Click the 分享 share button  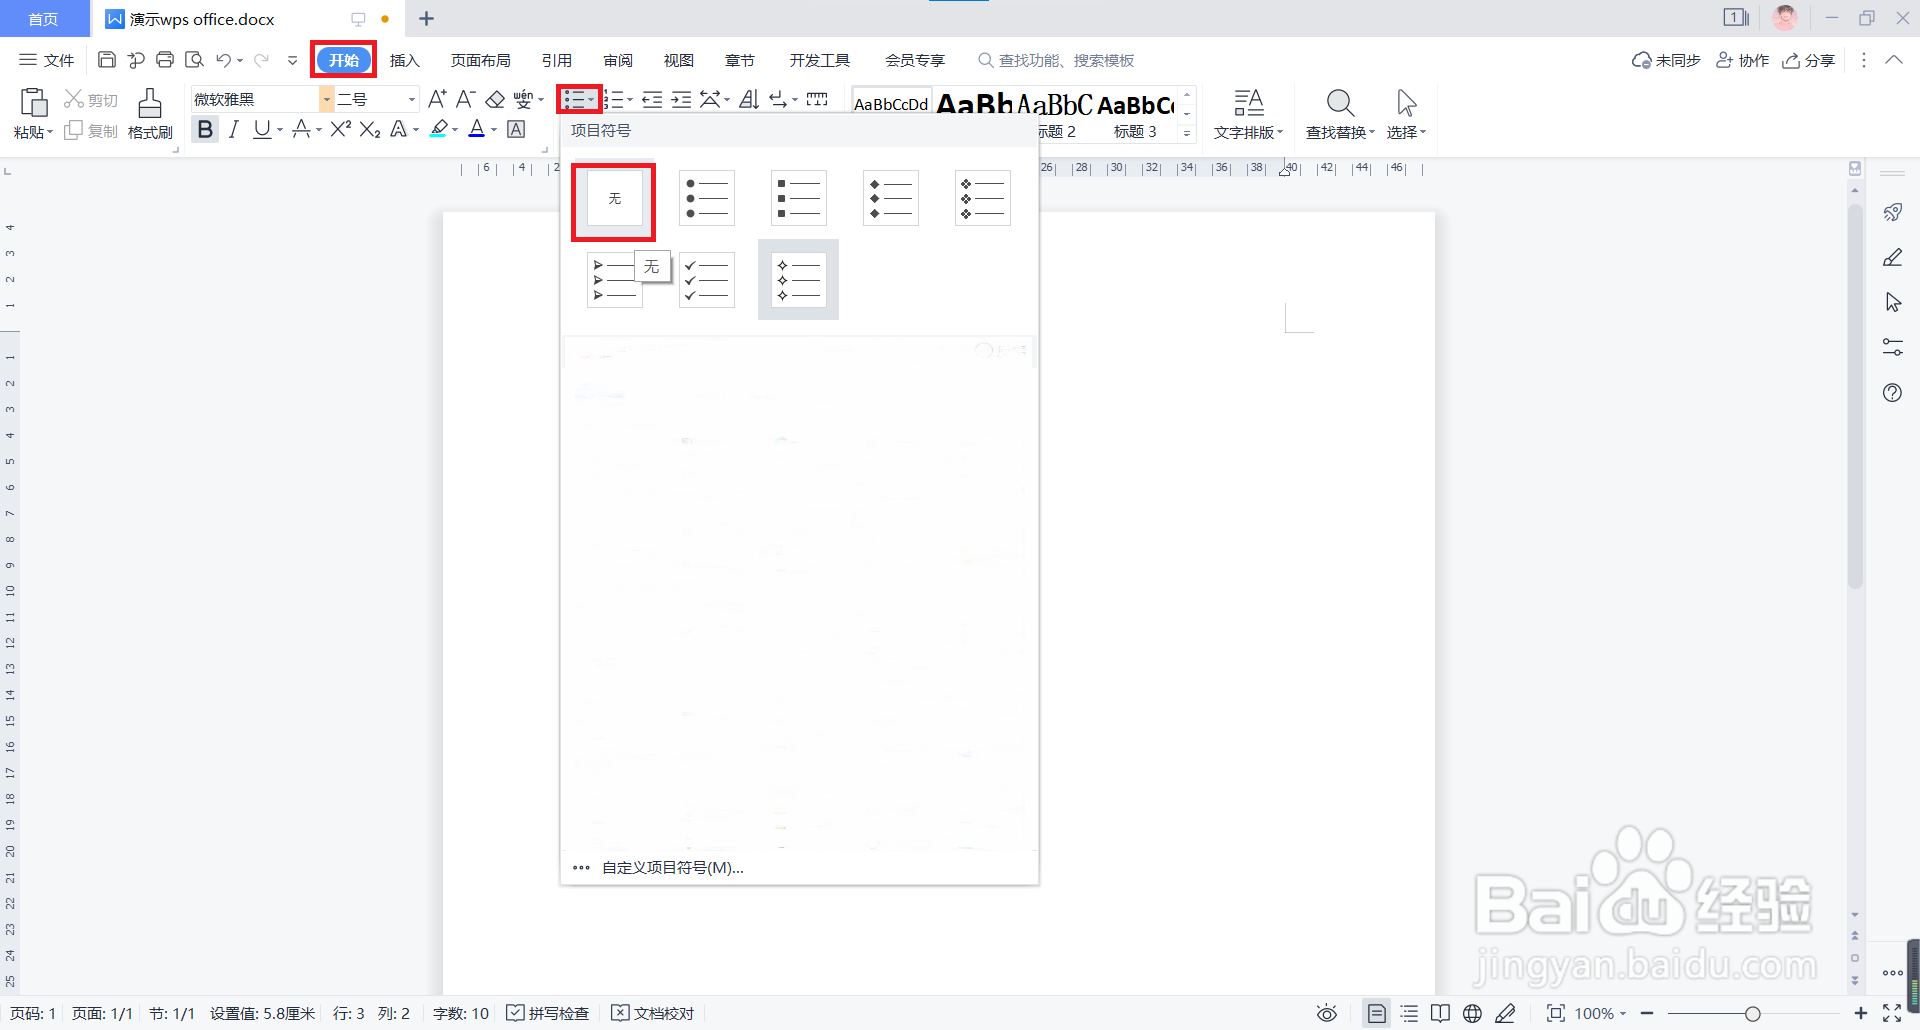[x=1809, y=60]
